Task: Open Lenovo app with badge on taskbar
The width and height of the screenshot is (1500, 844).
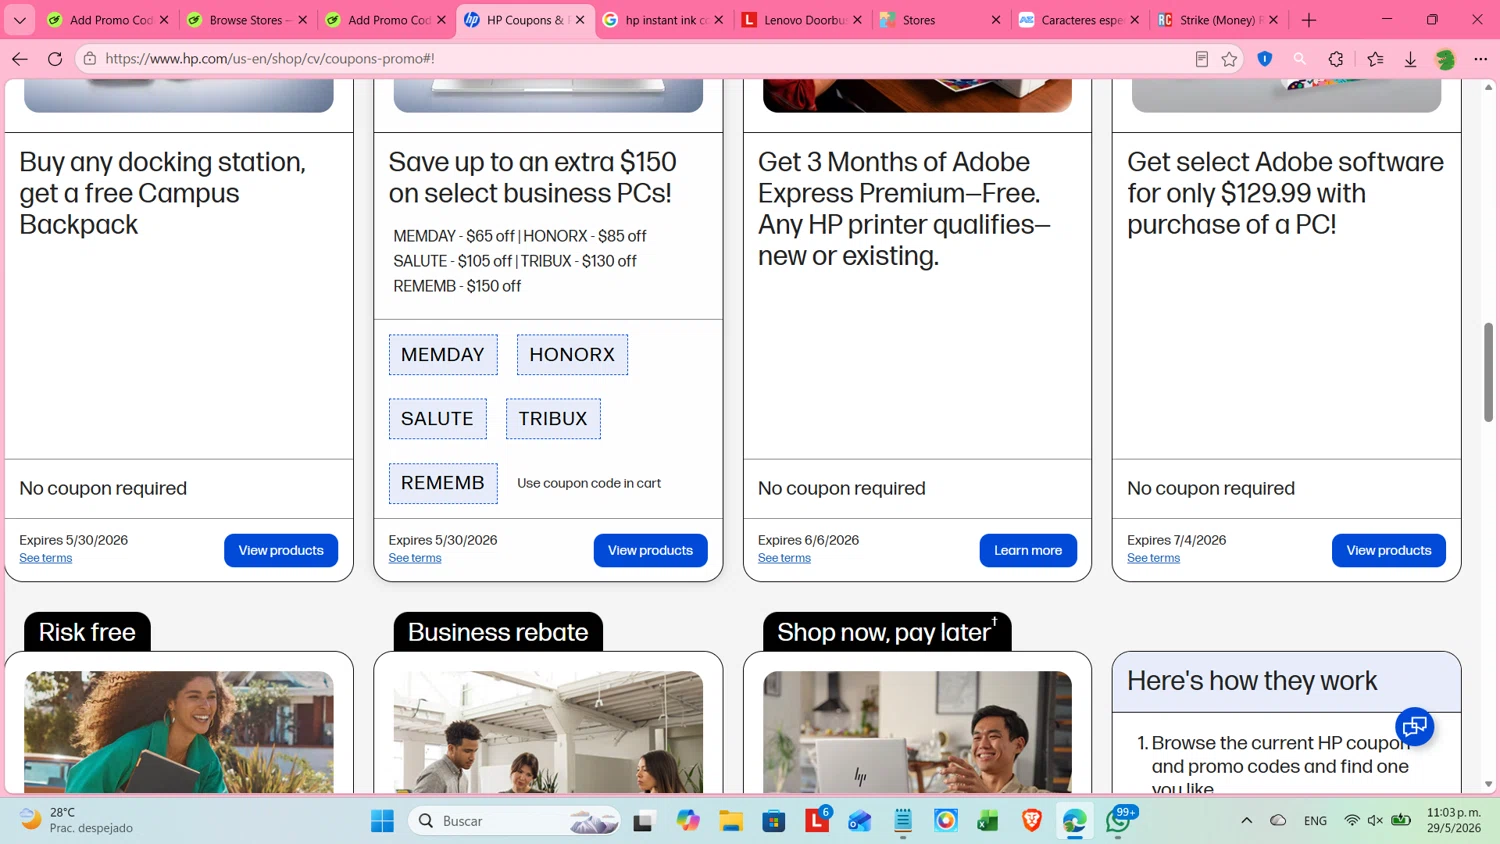Action: [817, 821]
